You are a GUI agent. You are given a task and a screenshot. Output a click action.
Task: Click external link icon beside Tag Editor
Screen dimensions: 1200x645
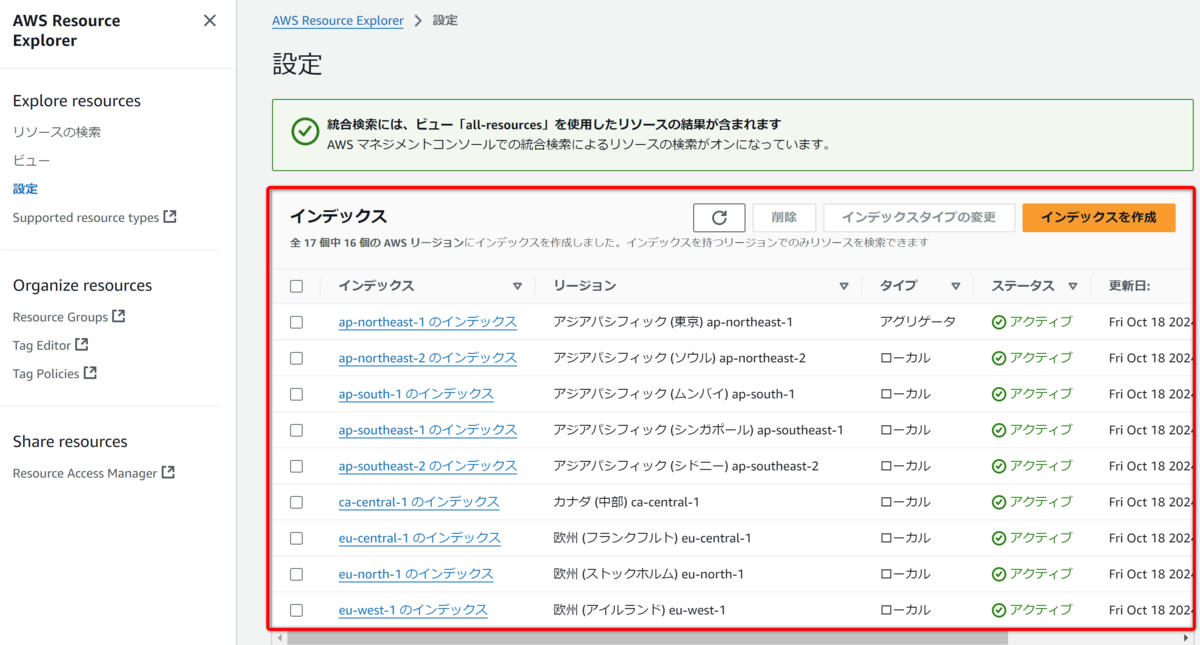click(x=82, y=344)
